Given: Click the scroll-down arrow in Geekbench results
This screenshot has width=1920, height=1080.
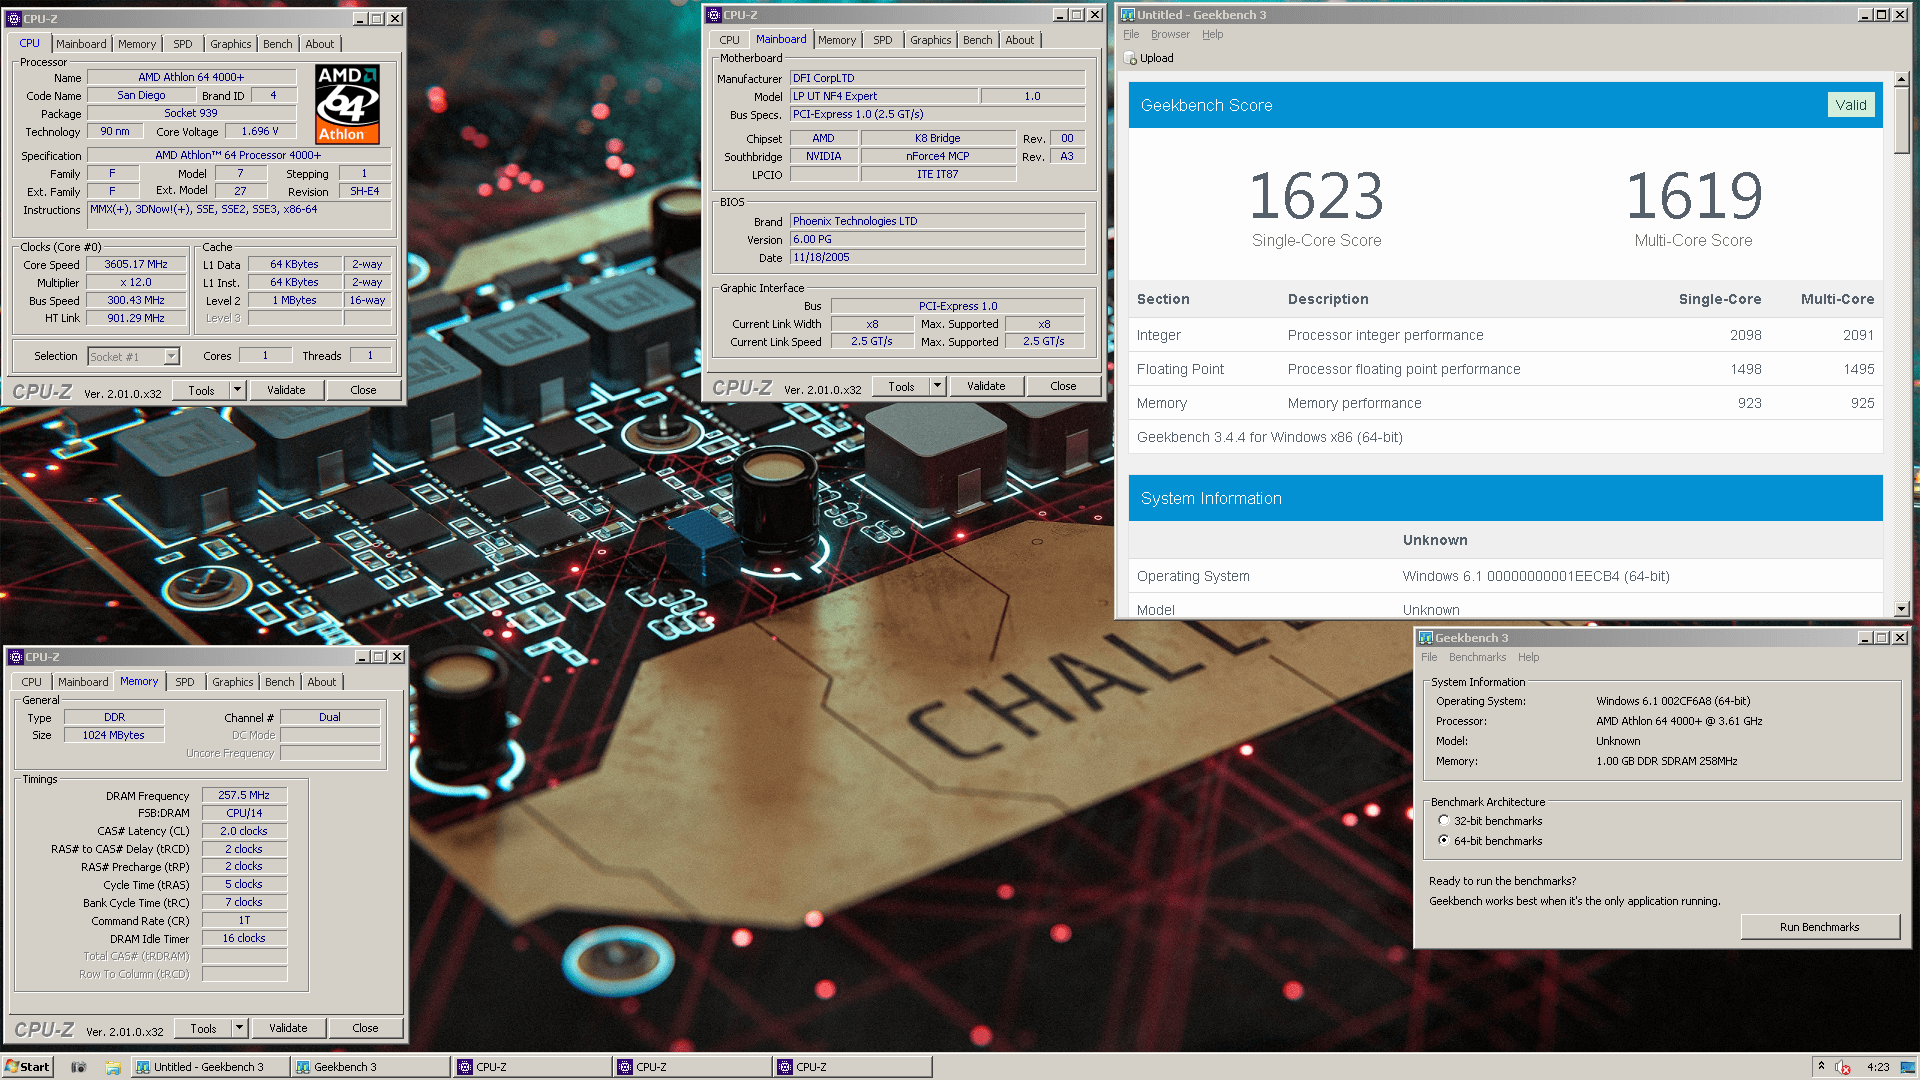Looking at the screenshot, I should coord(1901,608).
